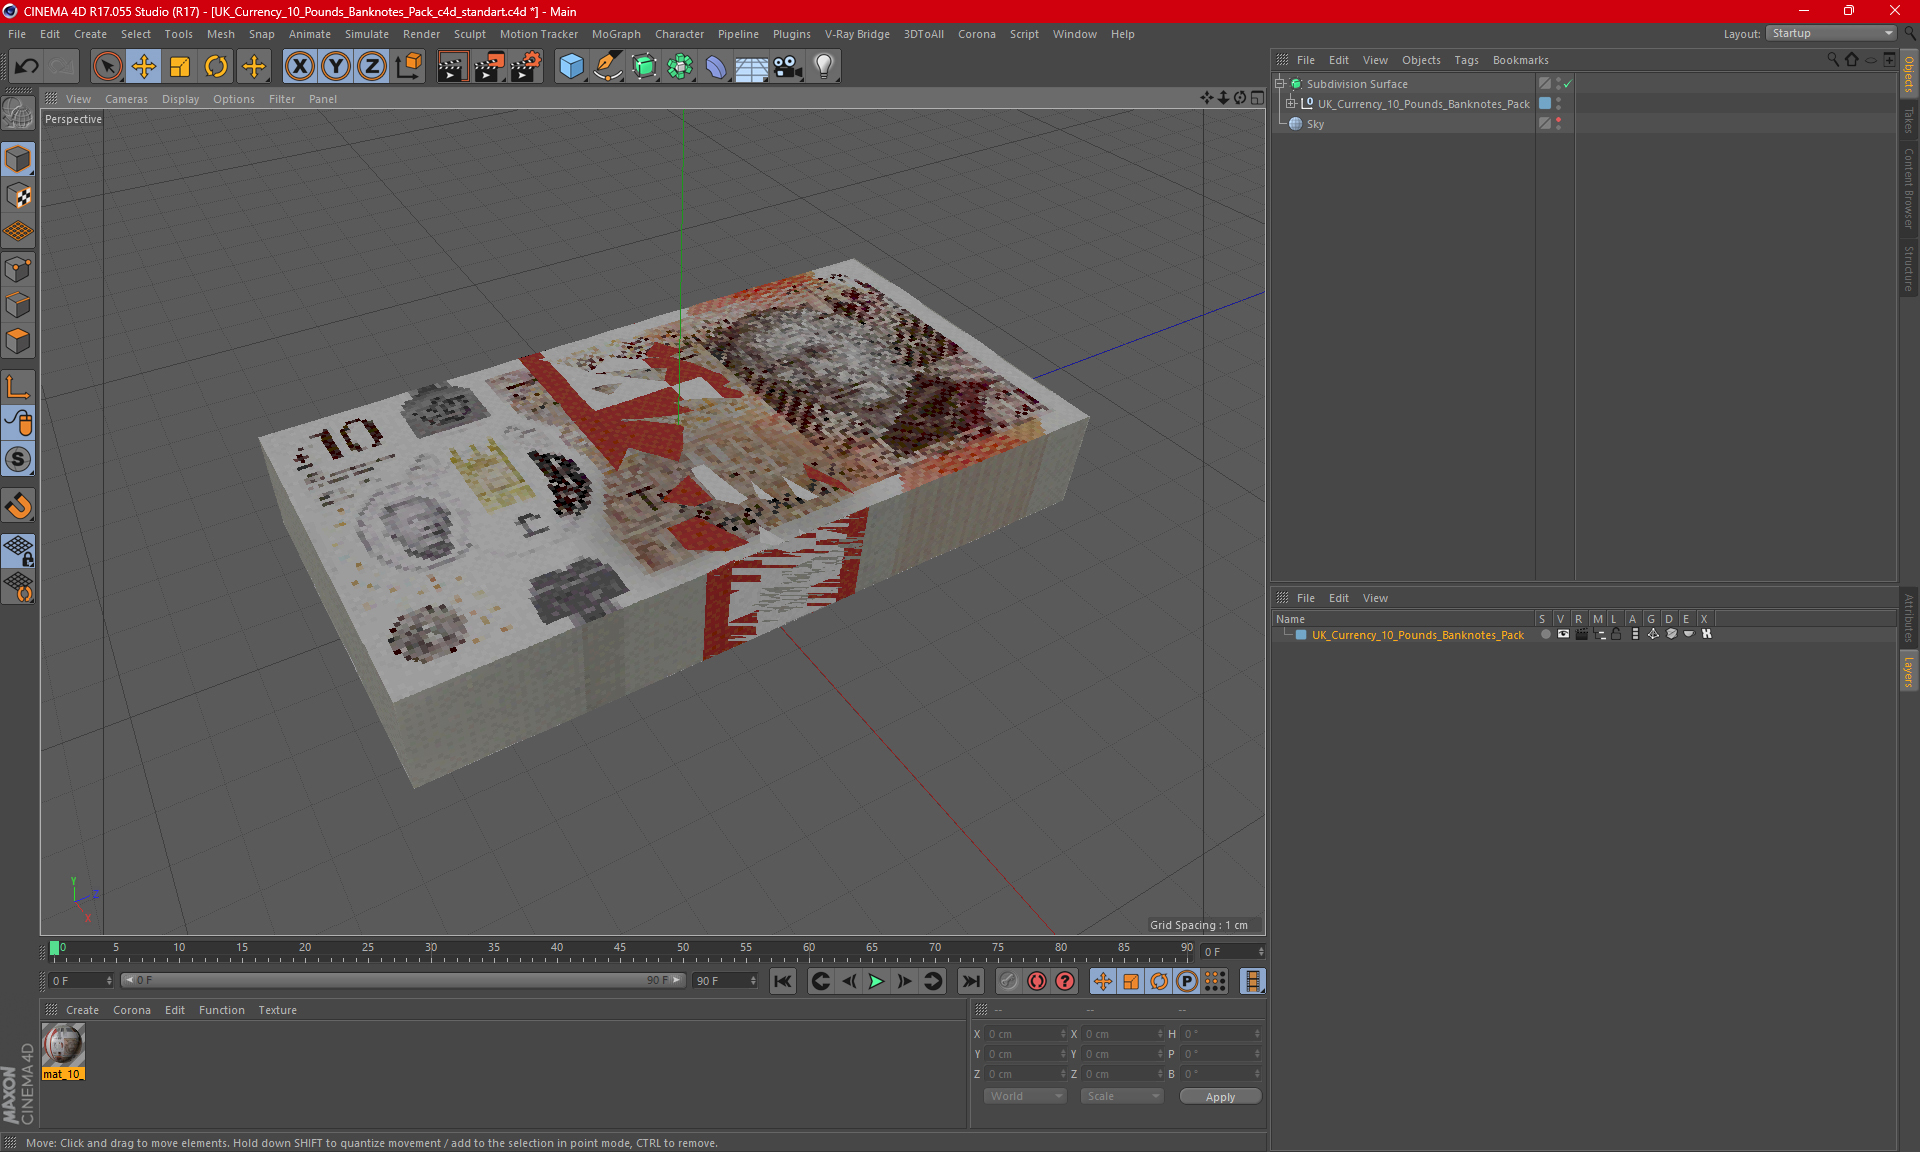
Task: Open Edit Render Settings icon
Action: coord(526,67)
